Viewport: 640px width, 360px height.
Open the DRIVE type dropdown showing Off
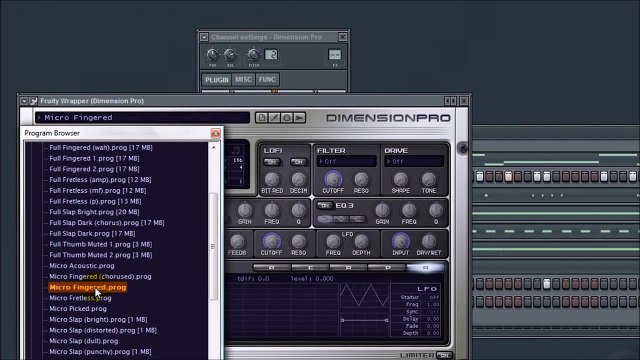tap(414, 161)
